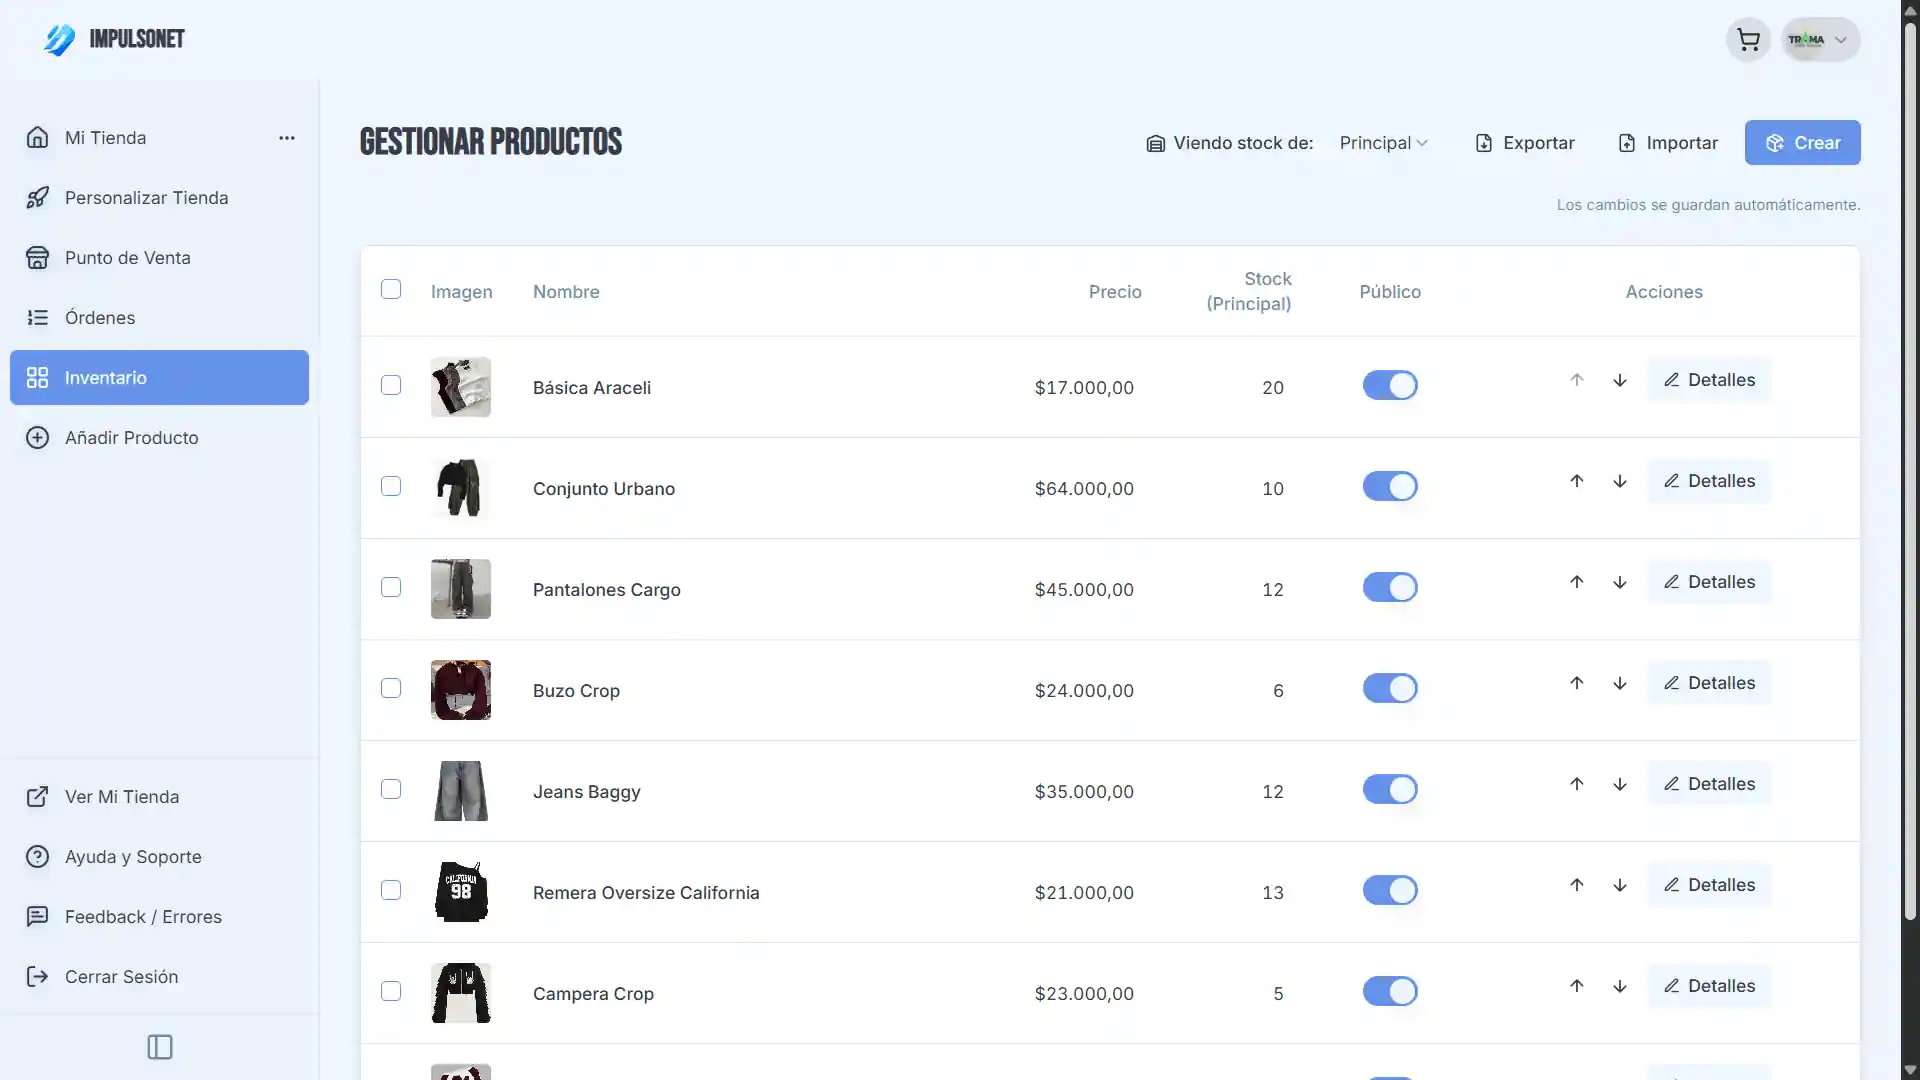Disable public toggle for Jeans Baggy
The height and width of the screenshot is (1080, 1920).
point(1390,789)
